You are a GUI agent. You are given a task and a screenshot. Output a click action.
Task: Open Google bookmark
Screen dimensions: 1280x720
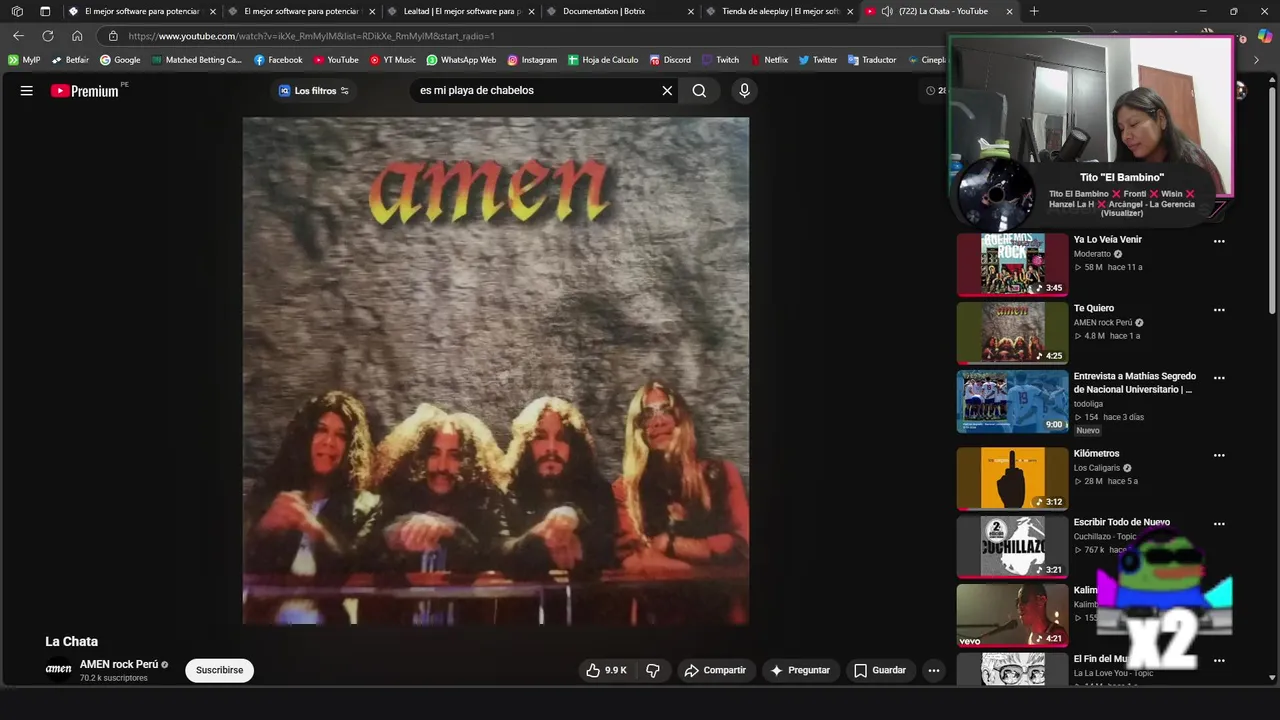pos(120,60)
